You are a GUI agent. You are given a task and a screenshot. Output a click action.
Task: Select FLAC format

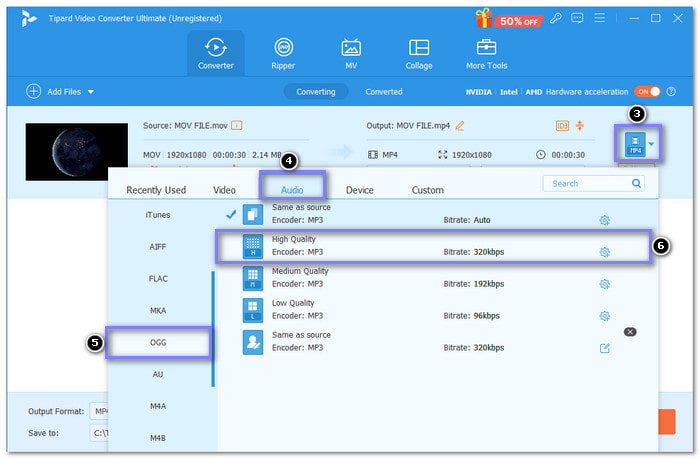click(158, 279)
